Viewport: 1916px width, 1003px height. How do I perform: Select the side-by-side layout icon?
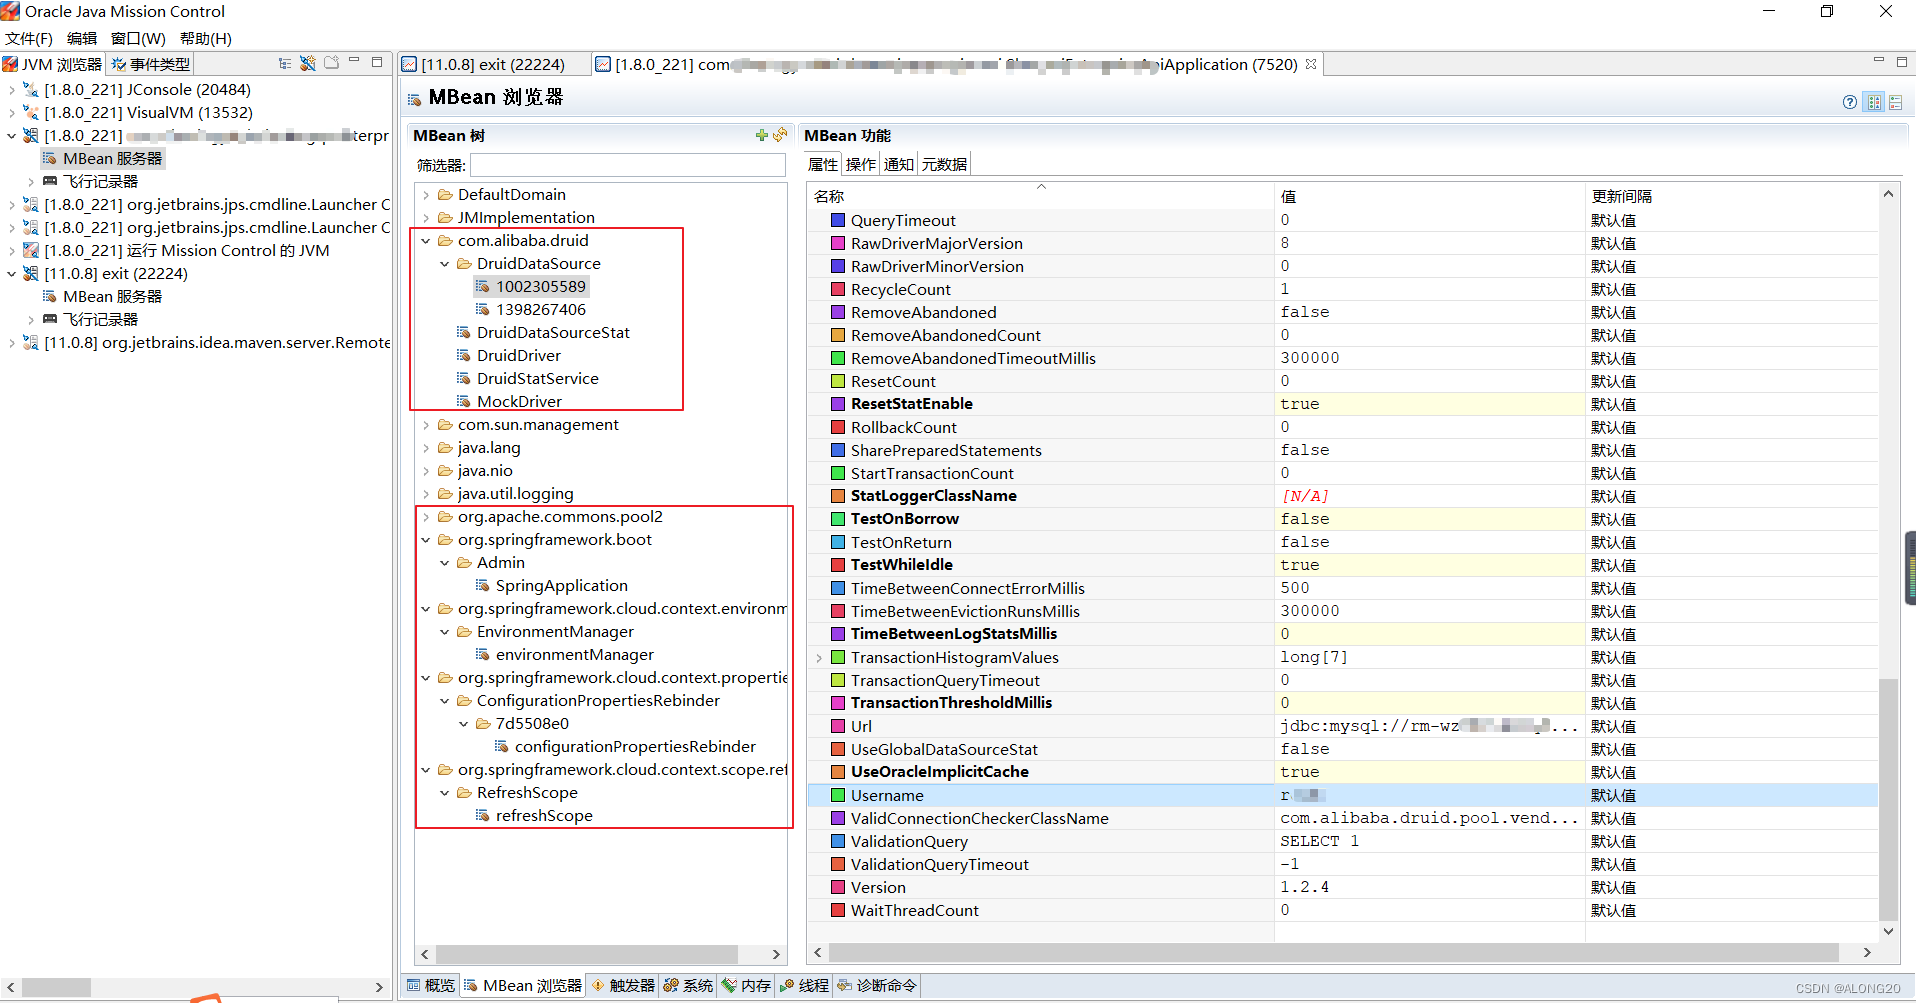(1874, 102)
